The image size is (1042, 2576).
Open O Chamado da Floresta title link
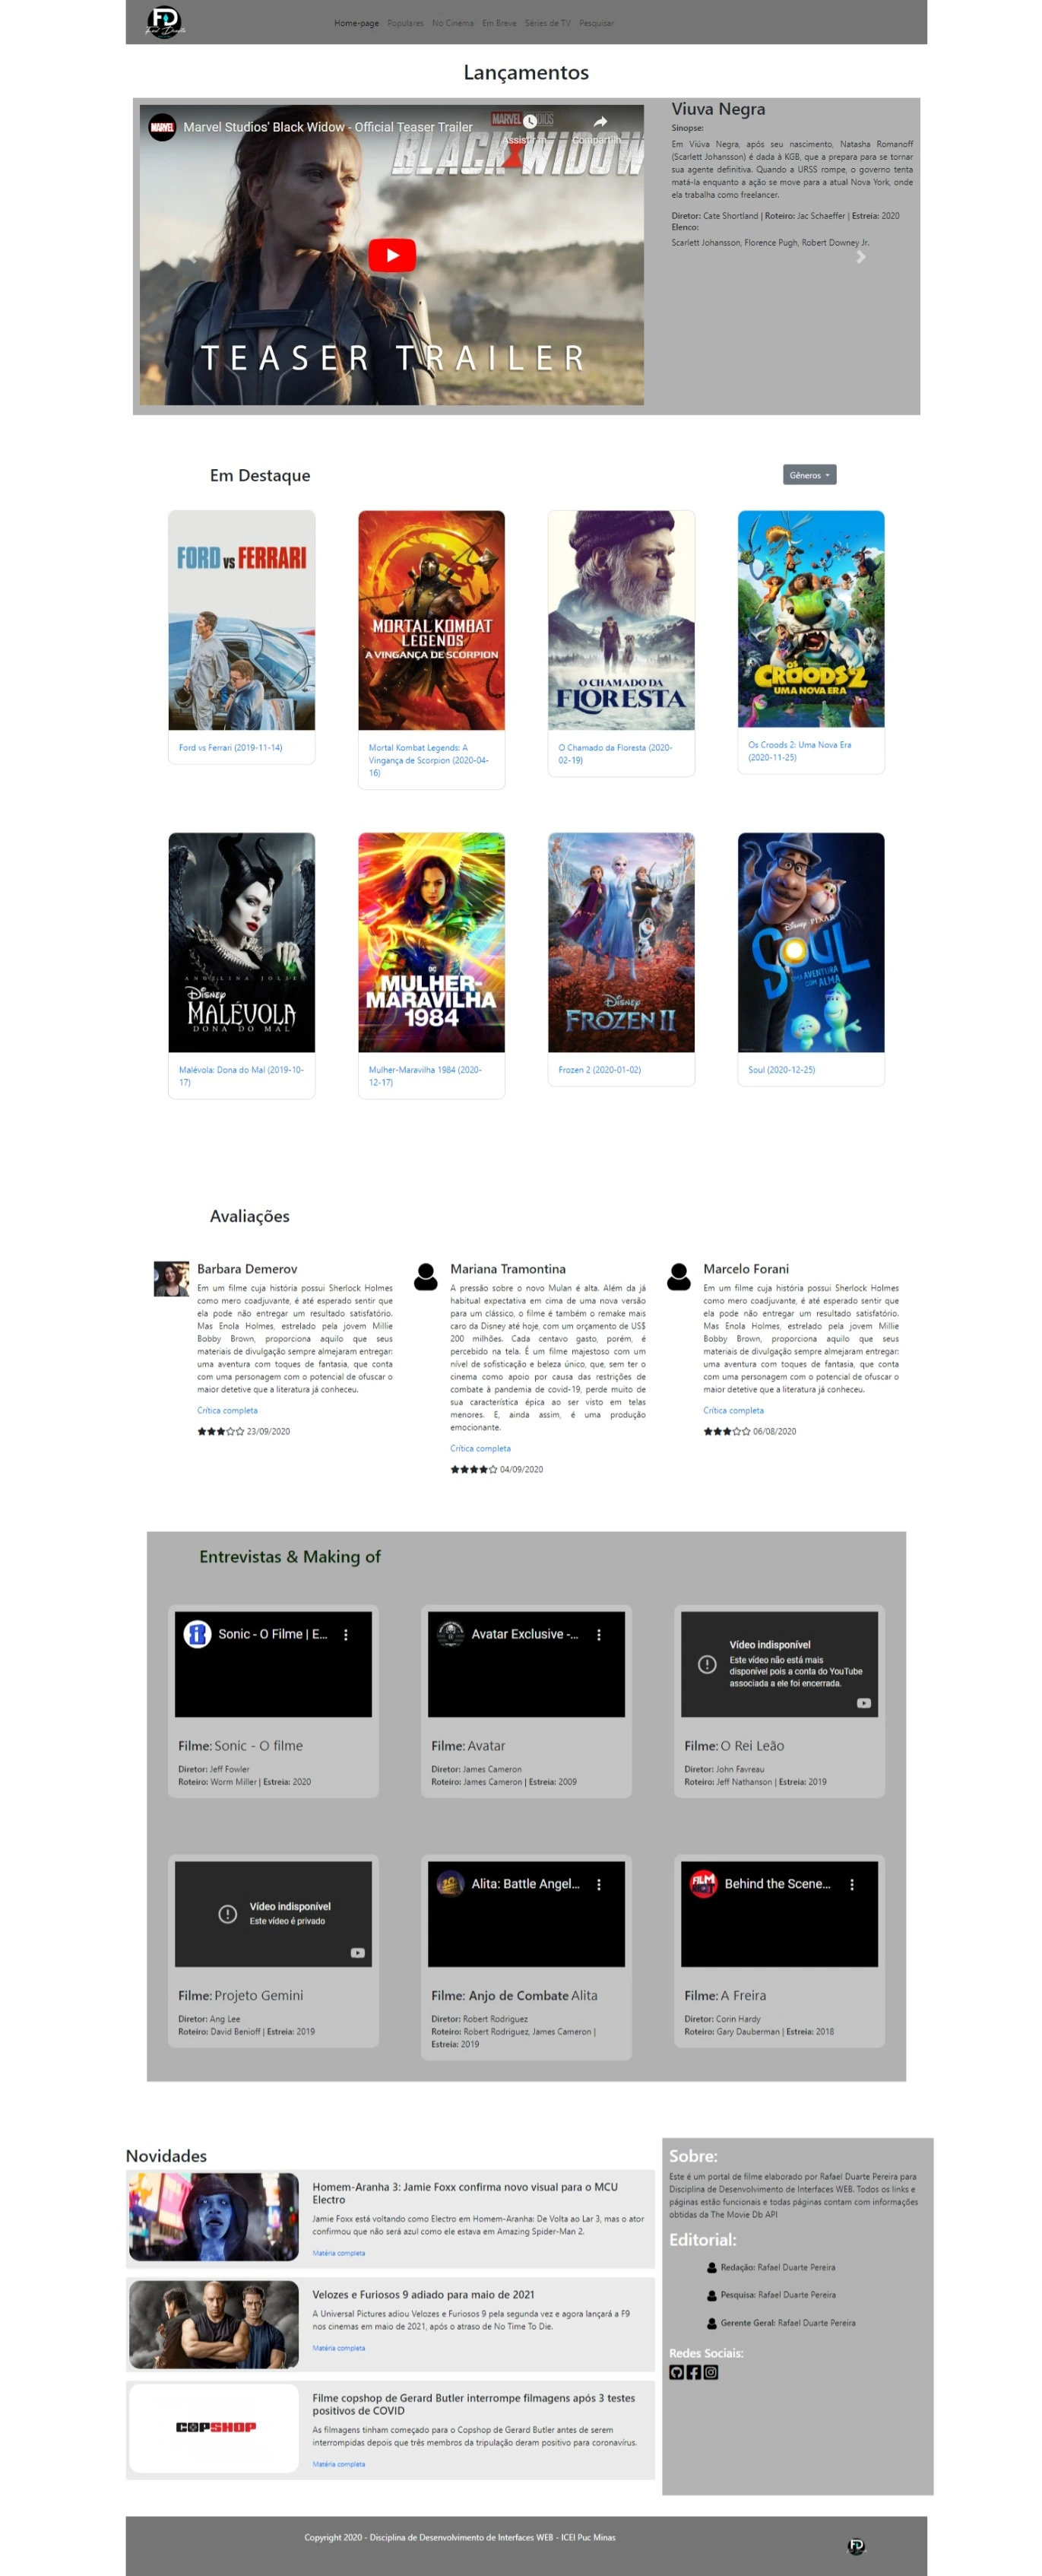coord(615,754)
